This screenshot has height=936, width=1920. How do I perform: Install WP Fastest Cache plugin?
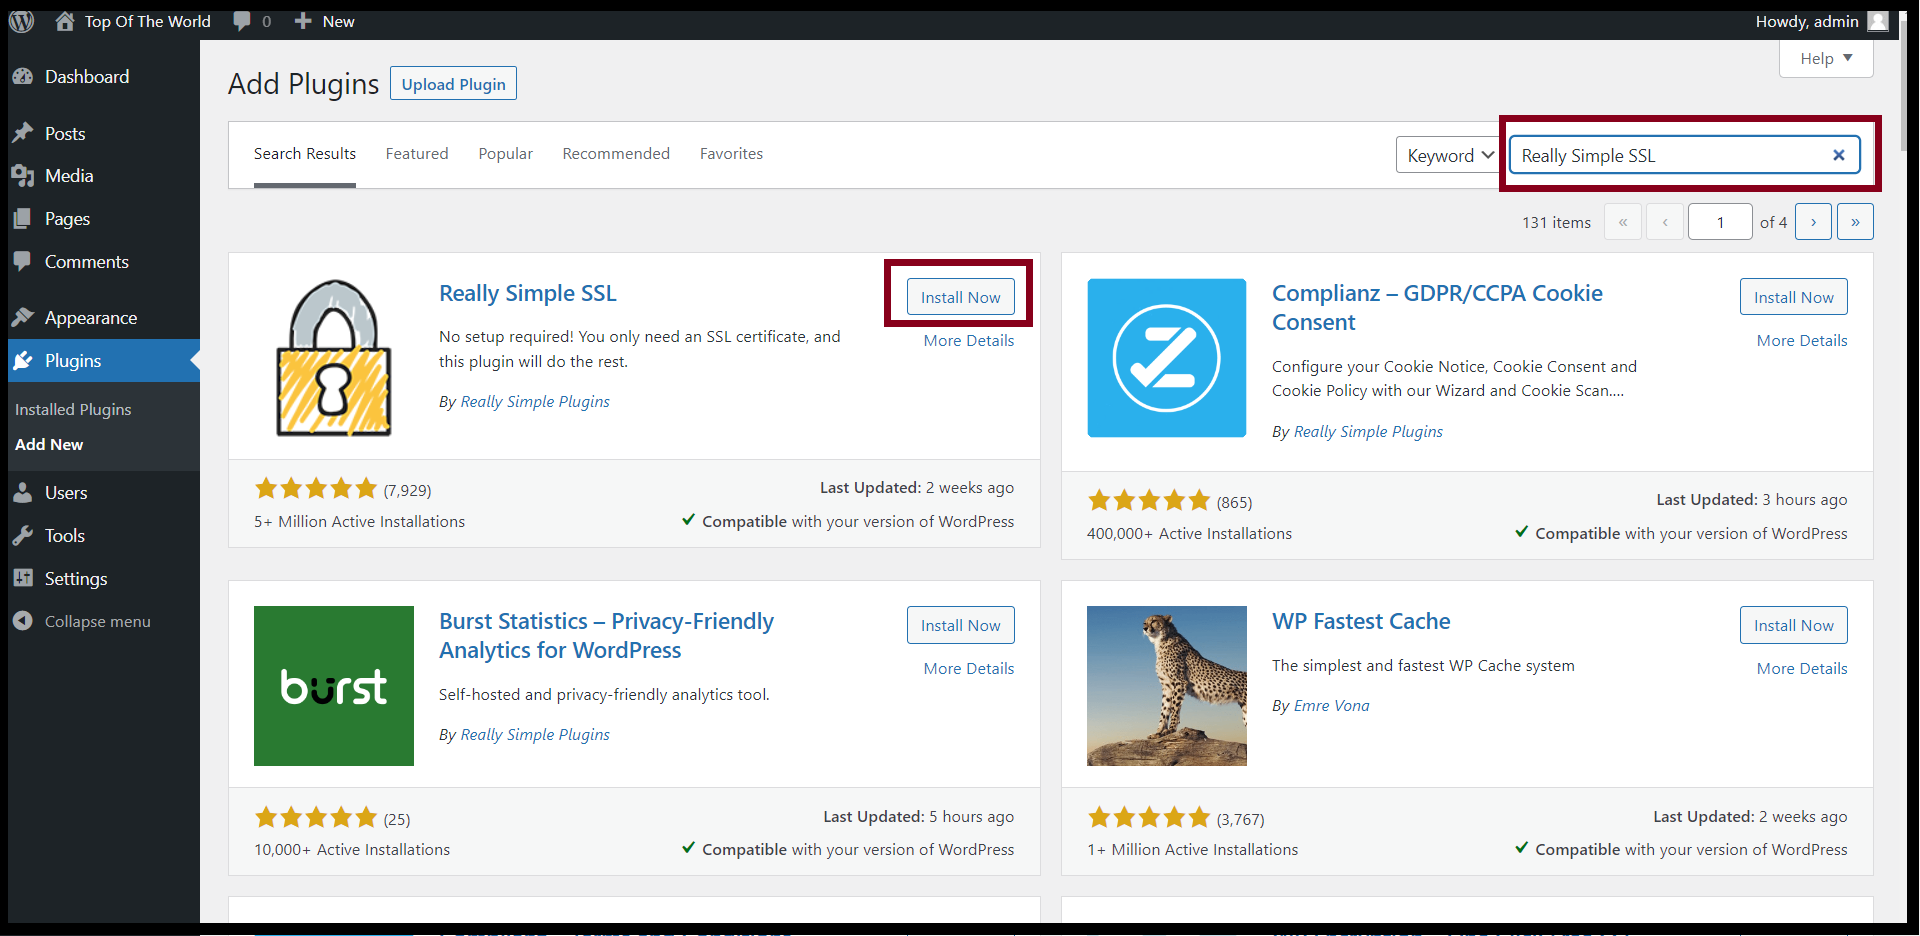click(x=1794, y=625)
